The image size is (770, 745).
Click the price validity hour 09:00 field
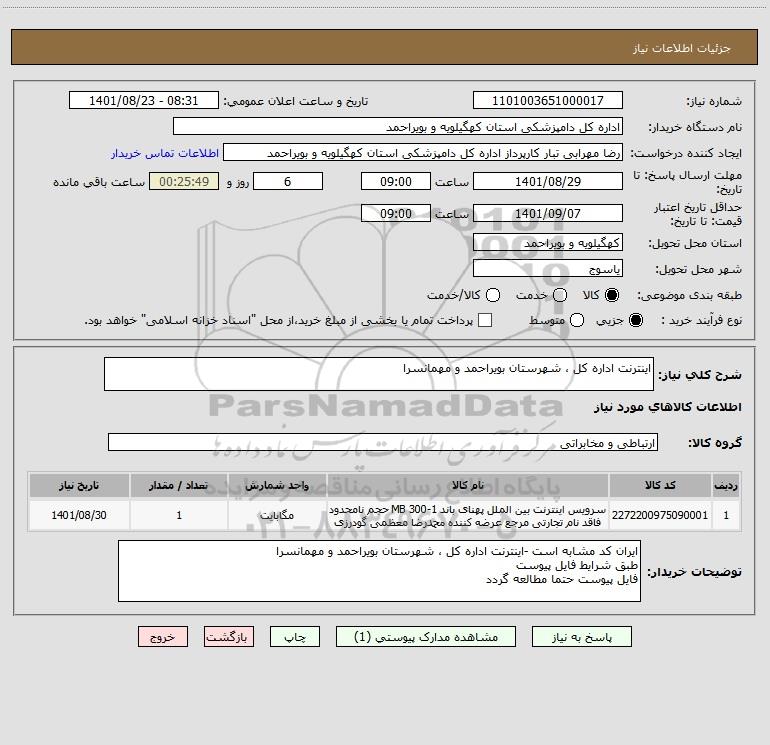(396, 214)
